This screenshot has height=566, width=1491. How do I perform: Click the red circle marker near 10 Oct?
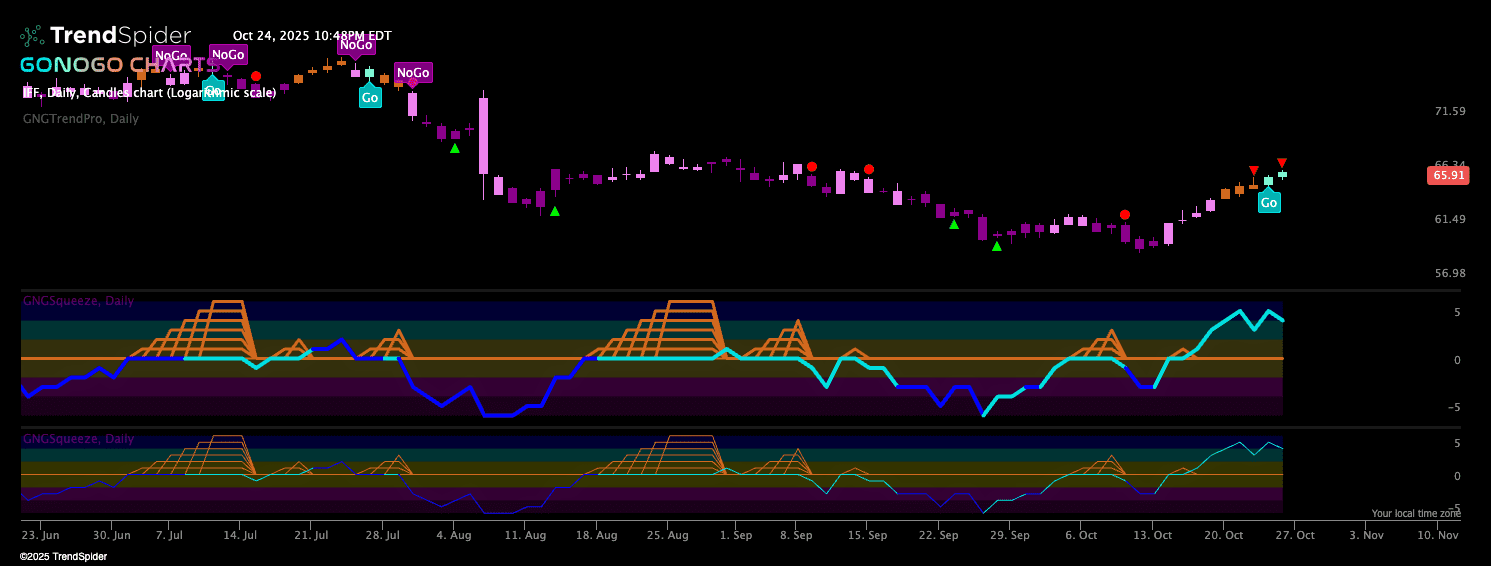[1125, 214]
